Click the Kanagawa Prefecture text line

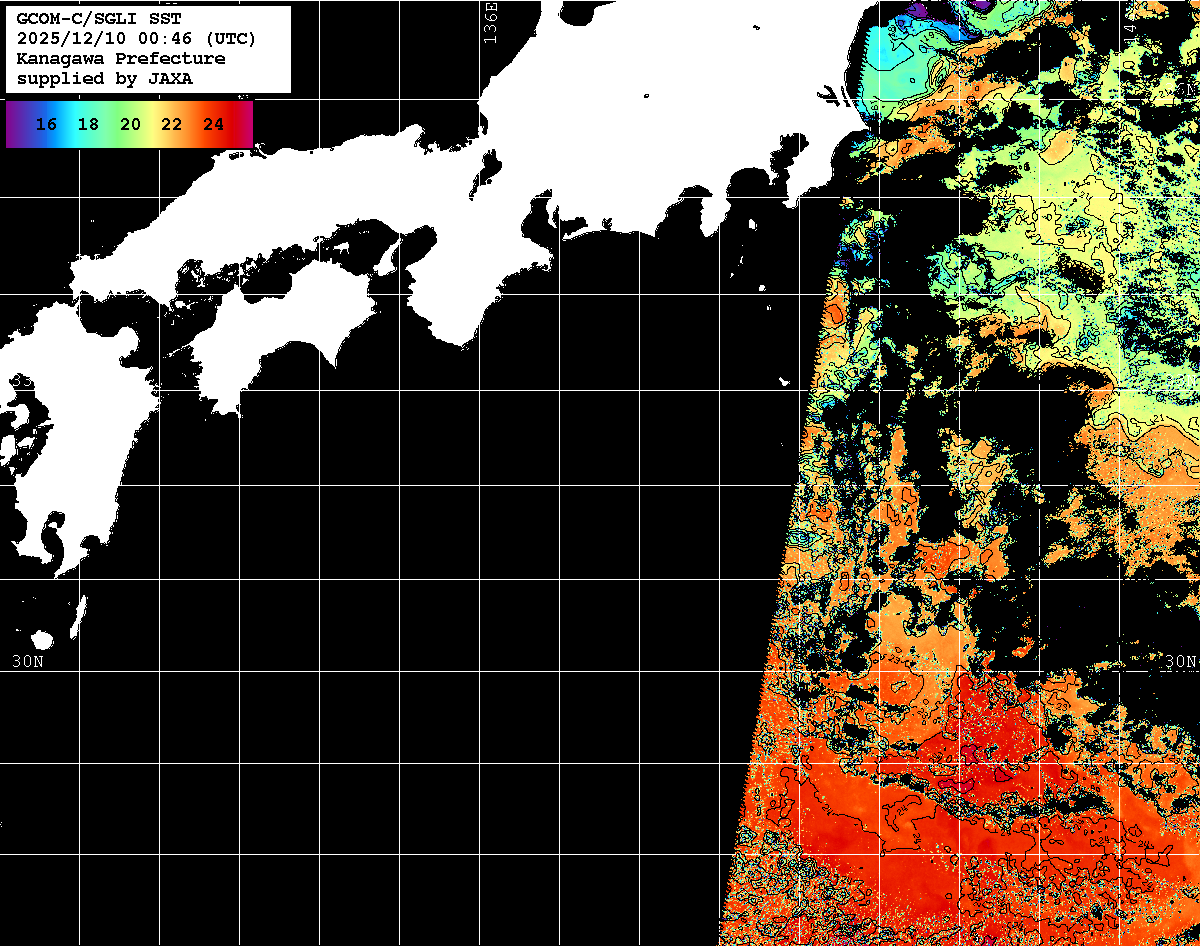120,59
